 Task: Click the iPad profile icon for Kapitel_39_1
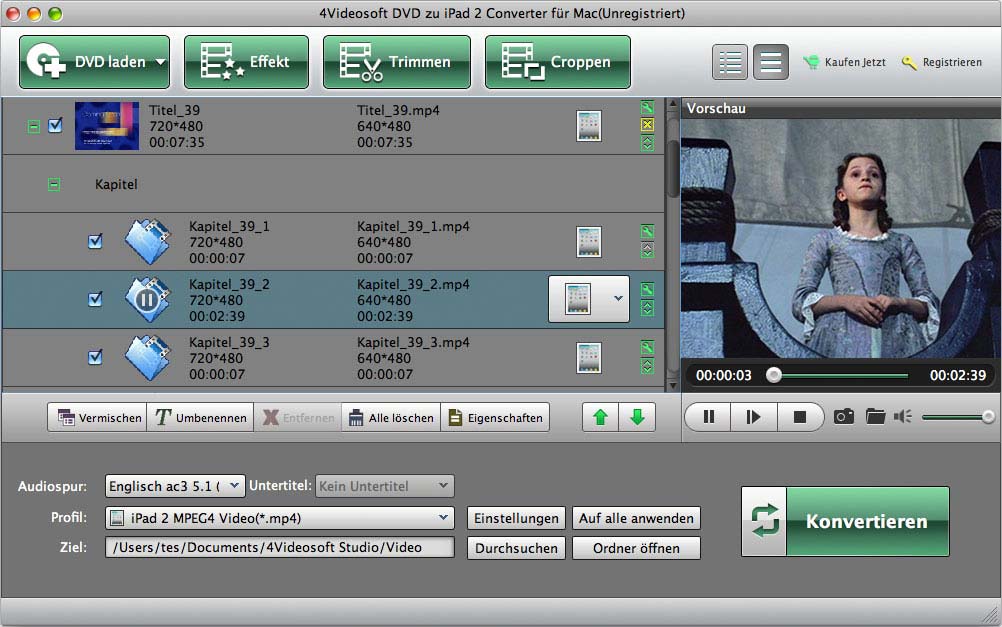589,241
